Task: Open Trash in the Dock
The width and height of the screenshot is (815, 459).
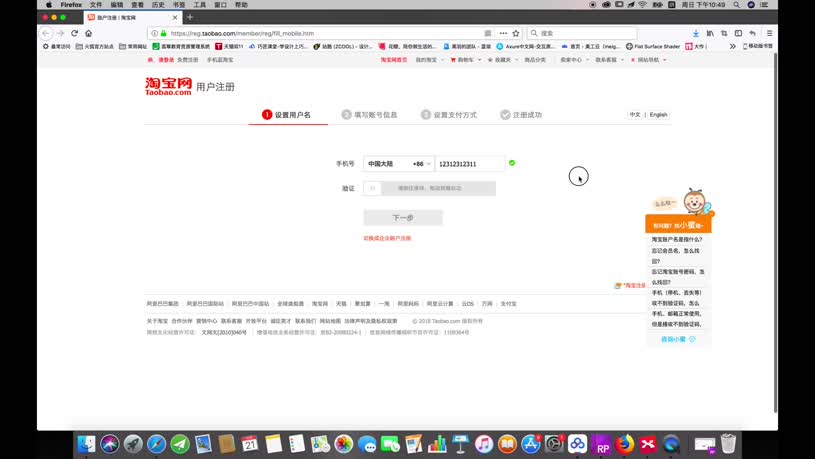Action: 728,444
